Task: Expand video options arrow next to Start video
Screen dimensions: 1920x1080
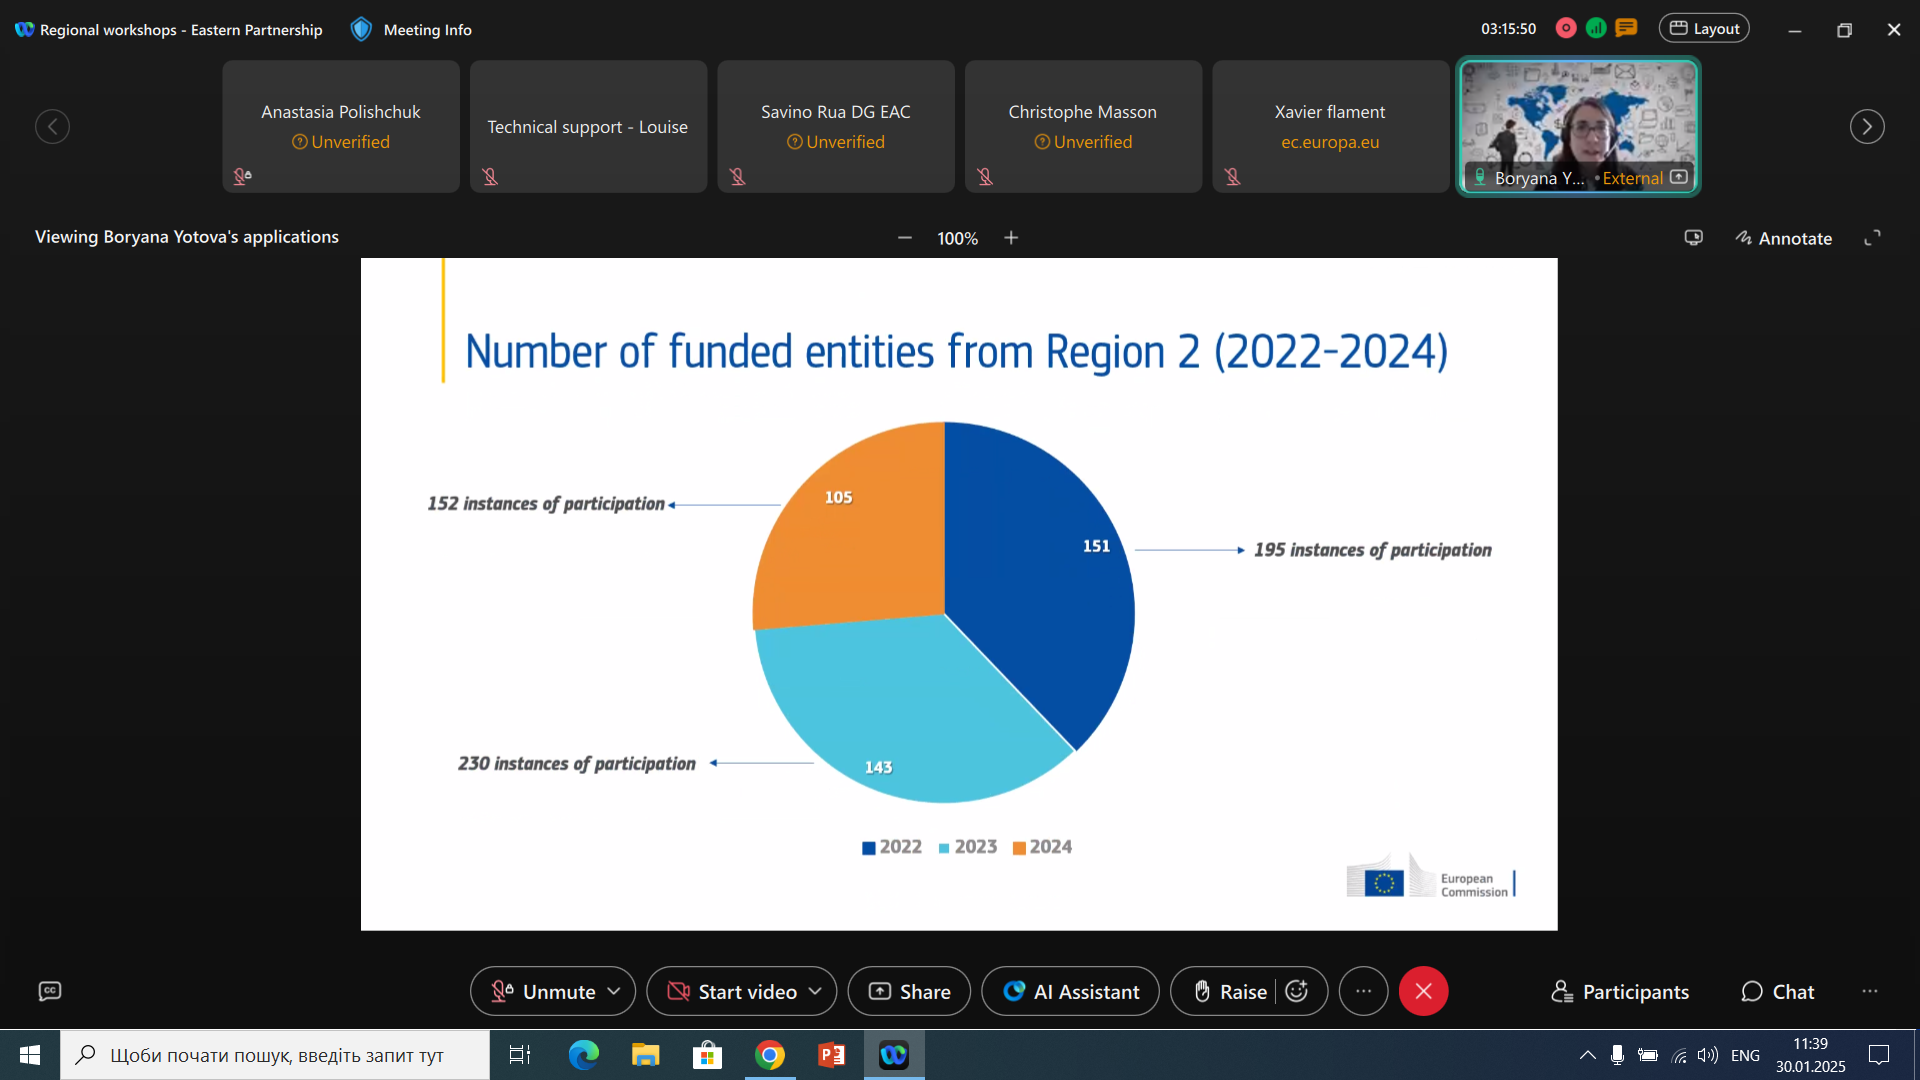Action: (x=815, y=991)
